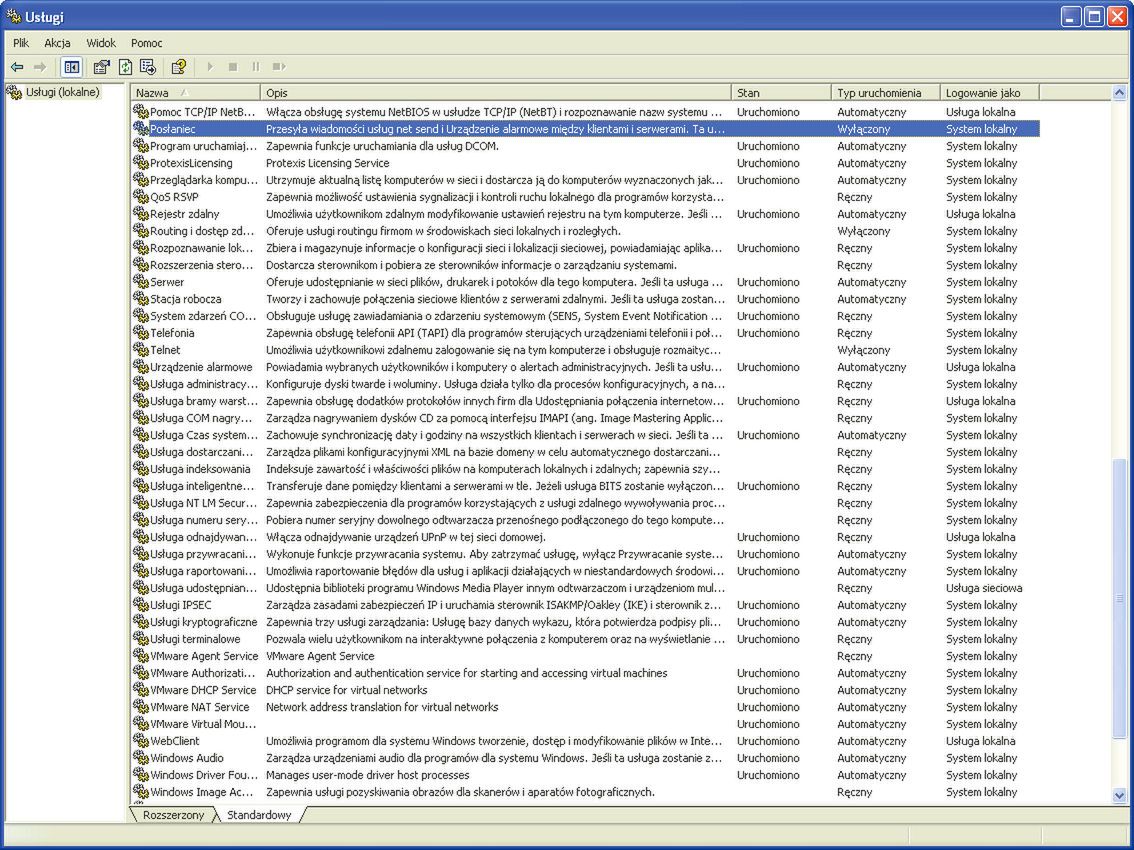Viewport: 1134px width, 850px height.
Task: Click the gear icon beside Telnet
Action: tap(141, 350)
